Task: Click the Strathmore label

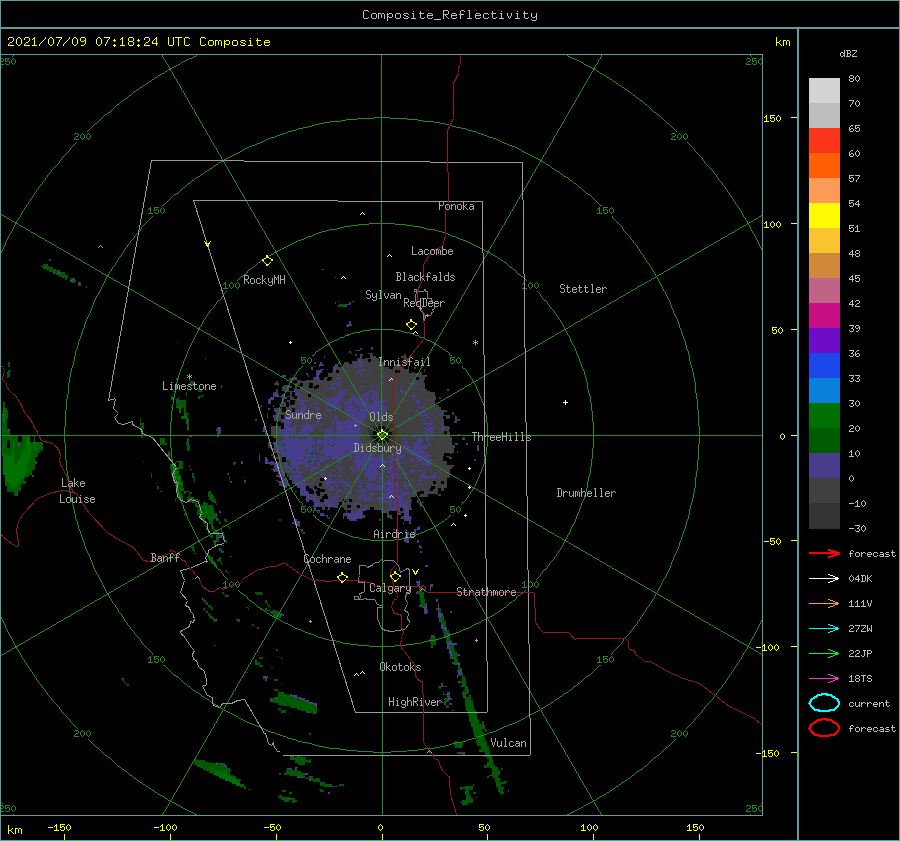Action: tap(486, 592)
